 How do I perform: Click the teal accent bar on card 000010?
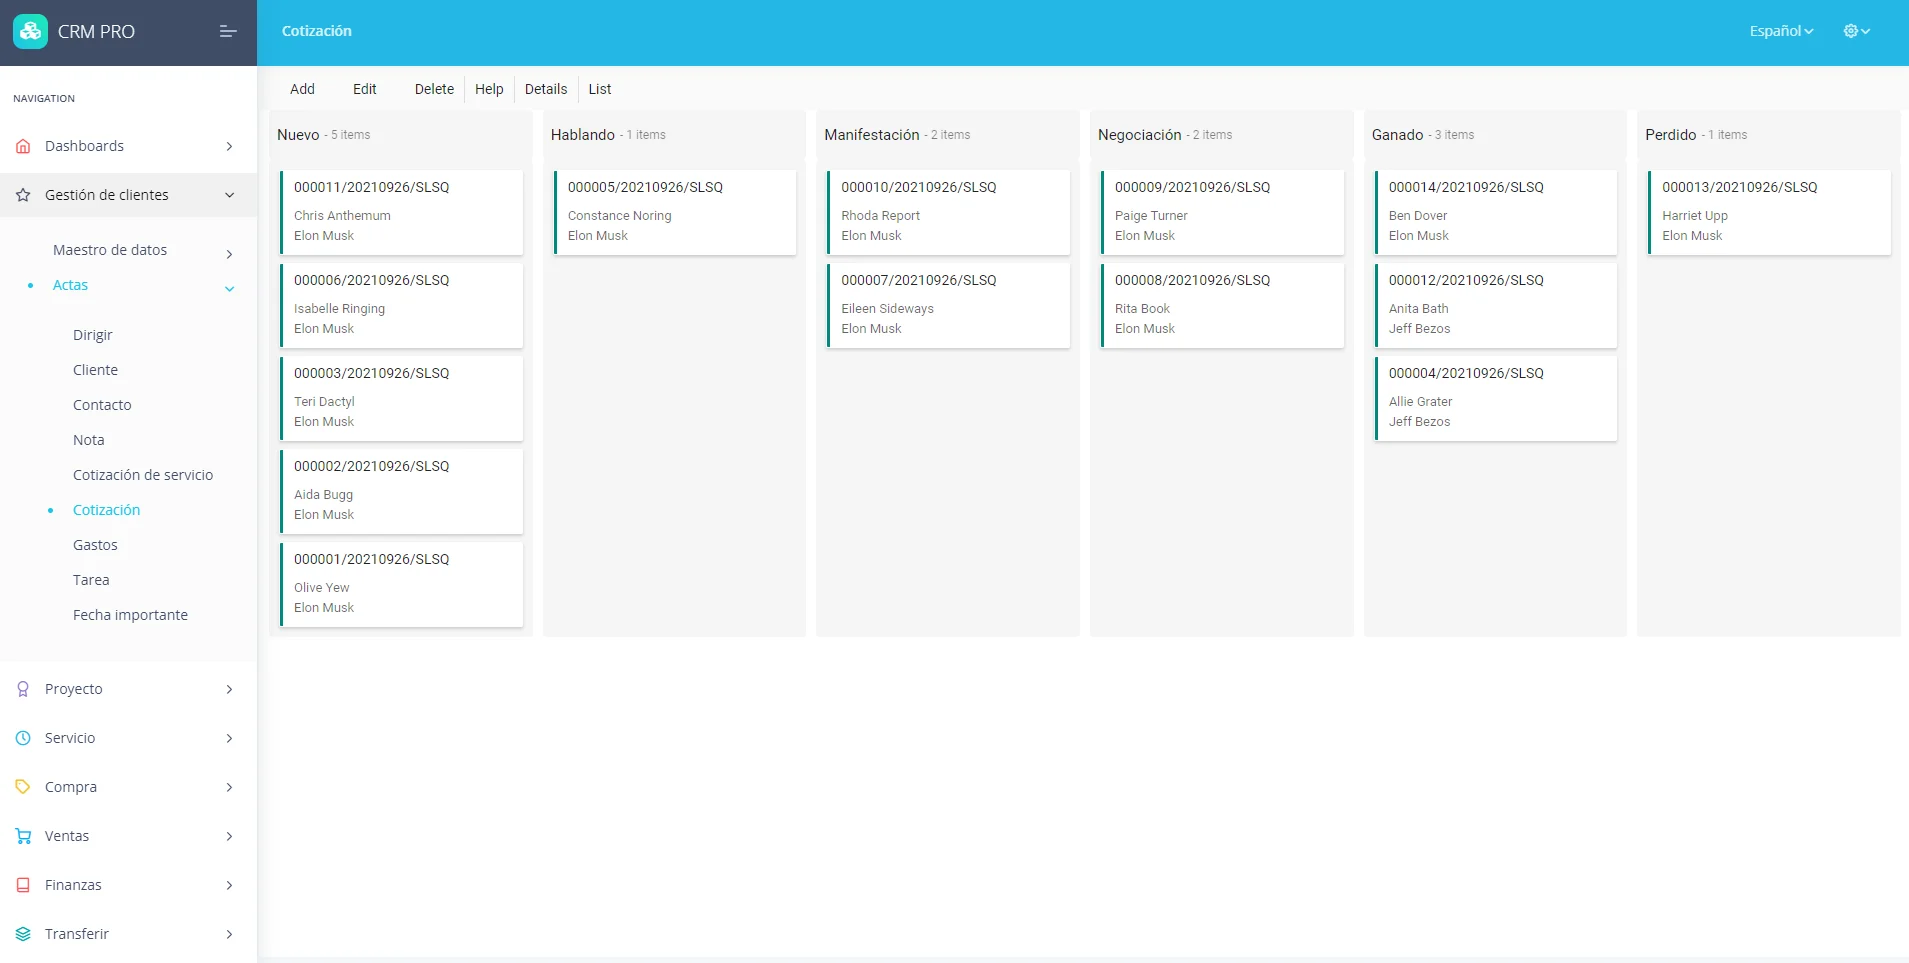[829, 212]
